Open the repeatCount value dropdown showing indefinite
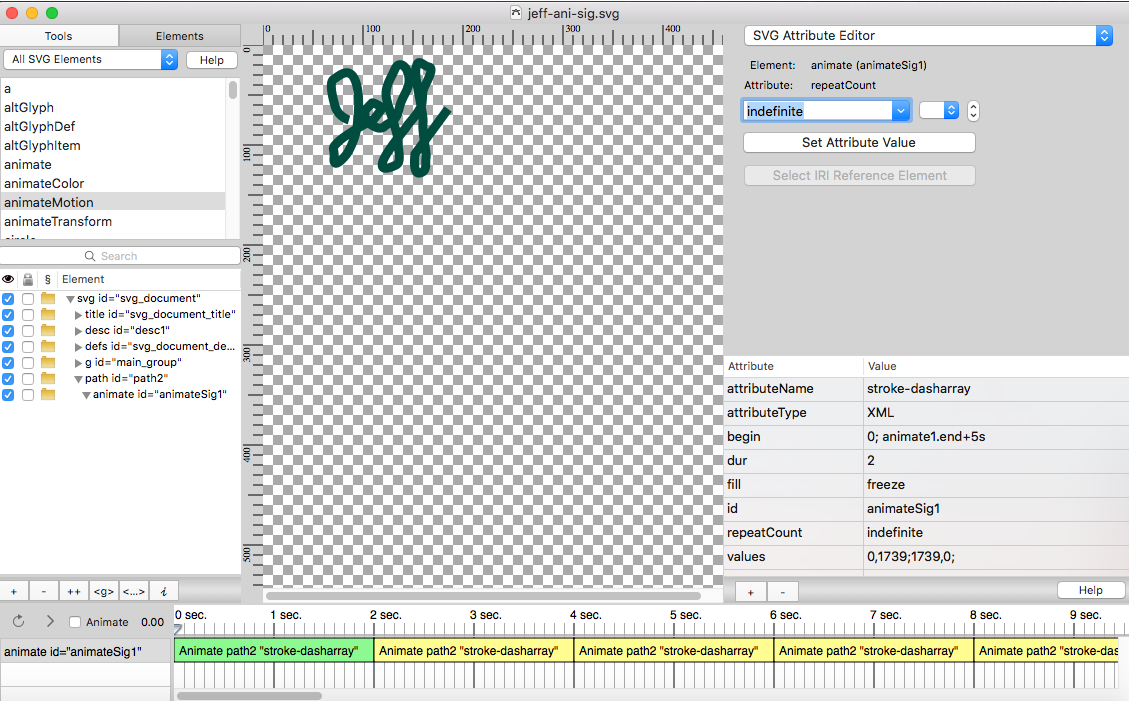The image size is (1129, 701). coord(900,110)
